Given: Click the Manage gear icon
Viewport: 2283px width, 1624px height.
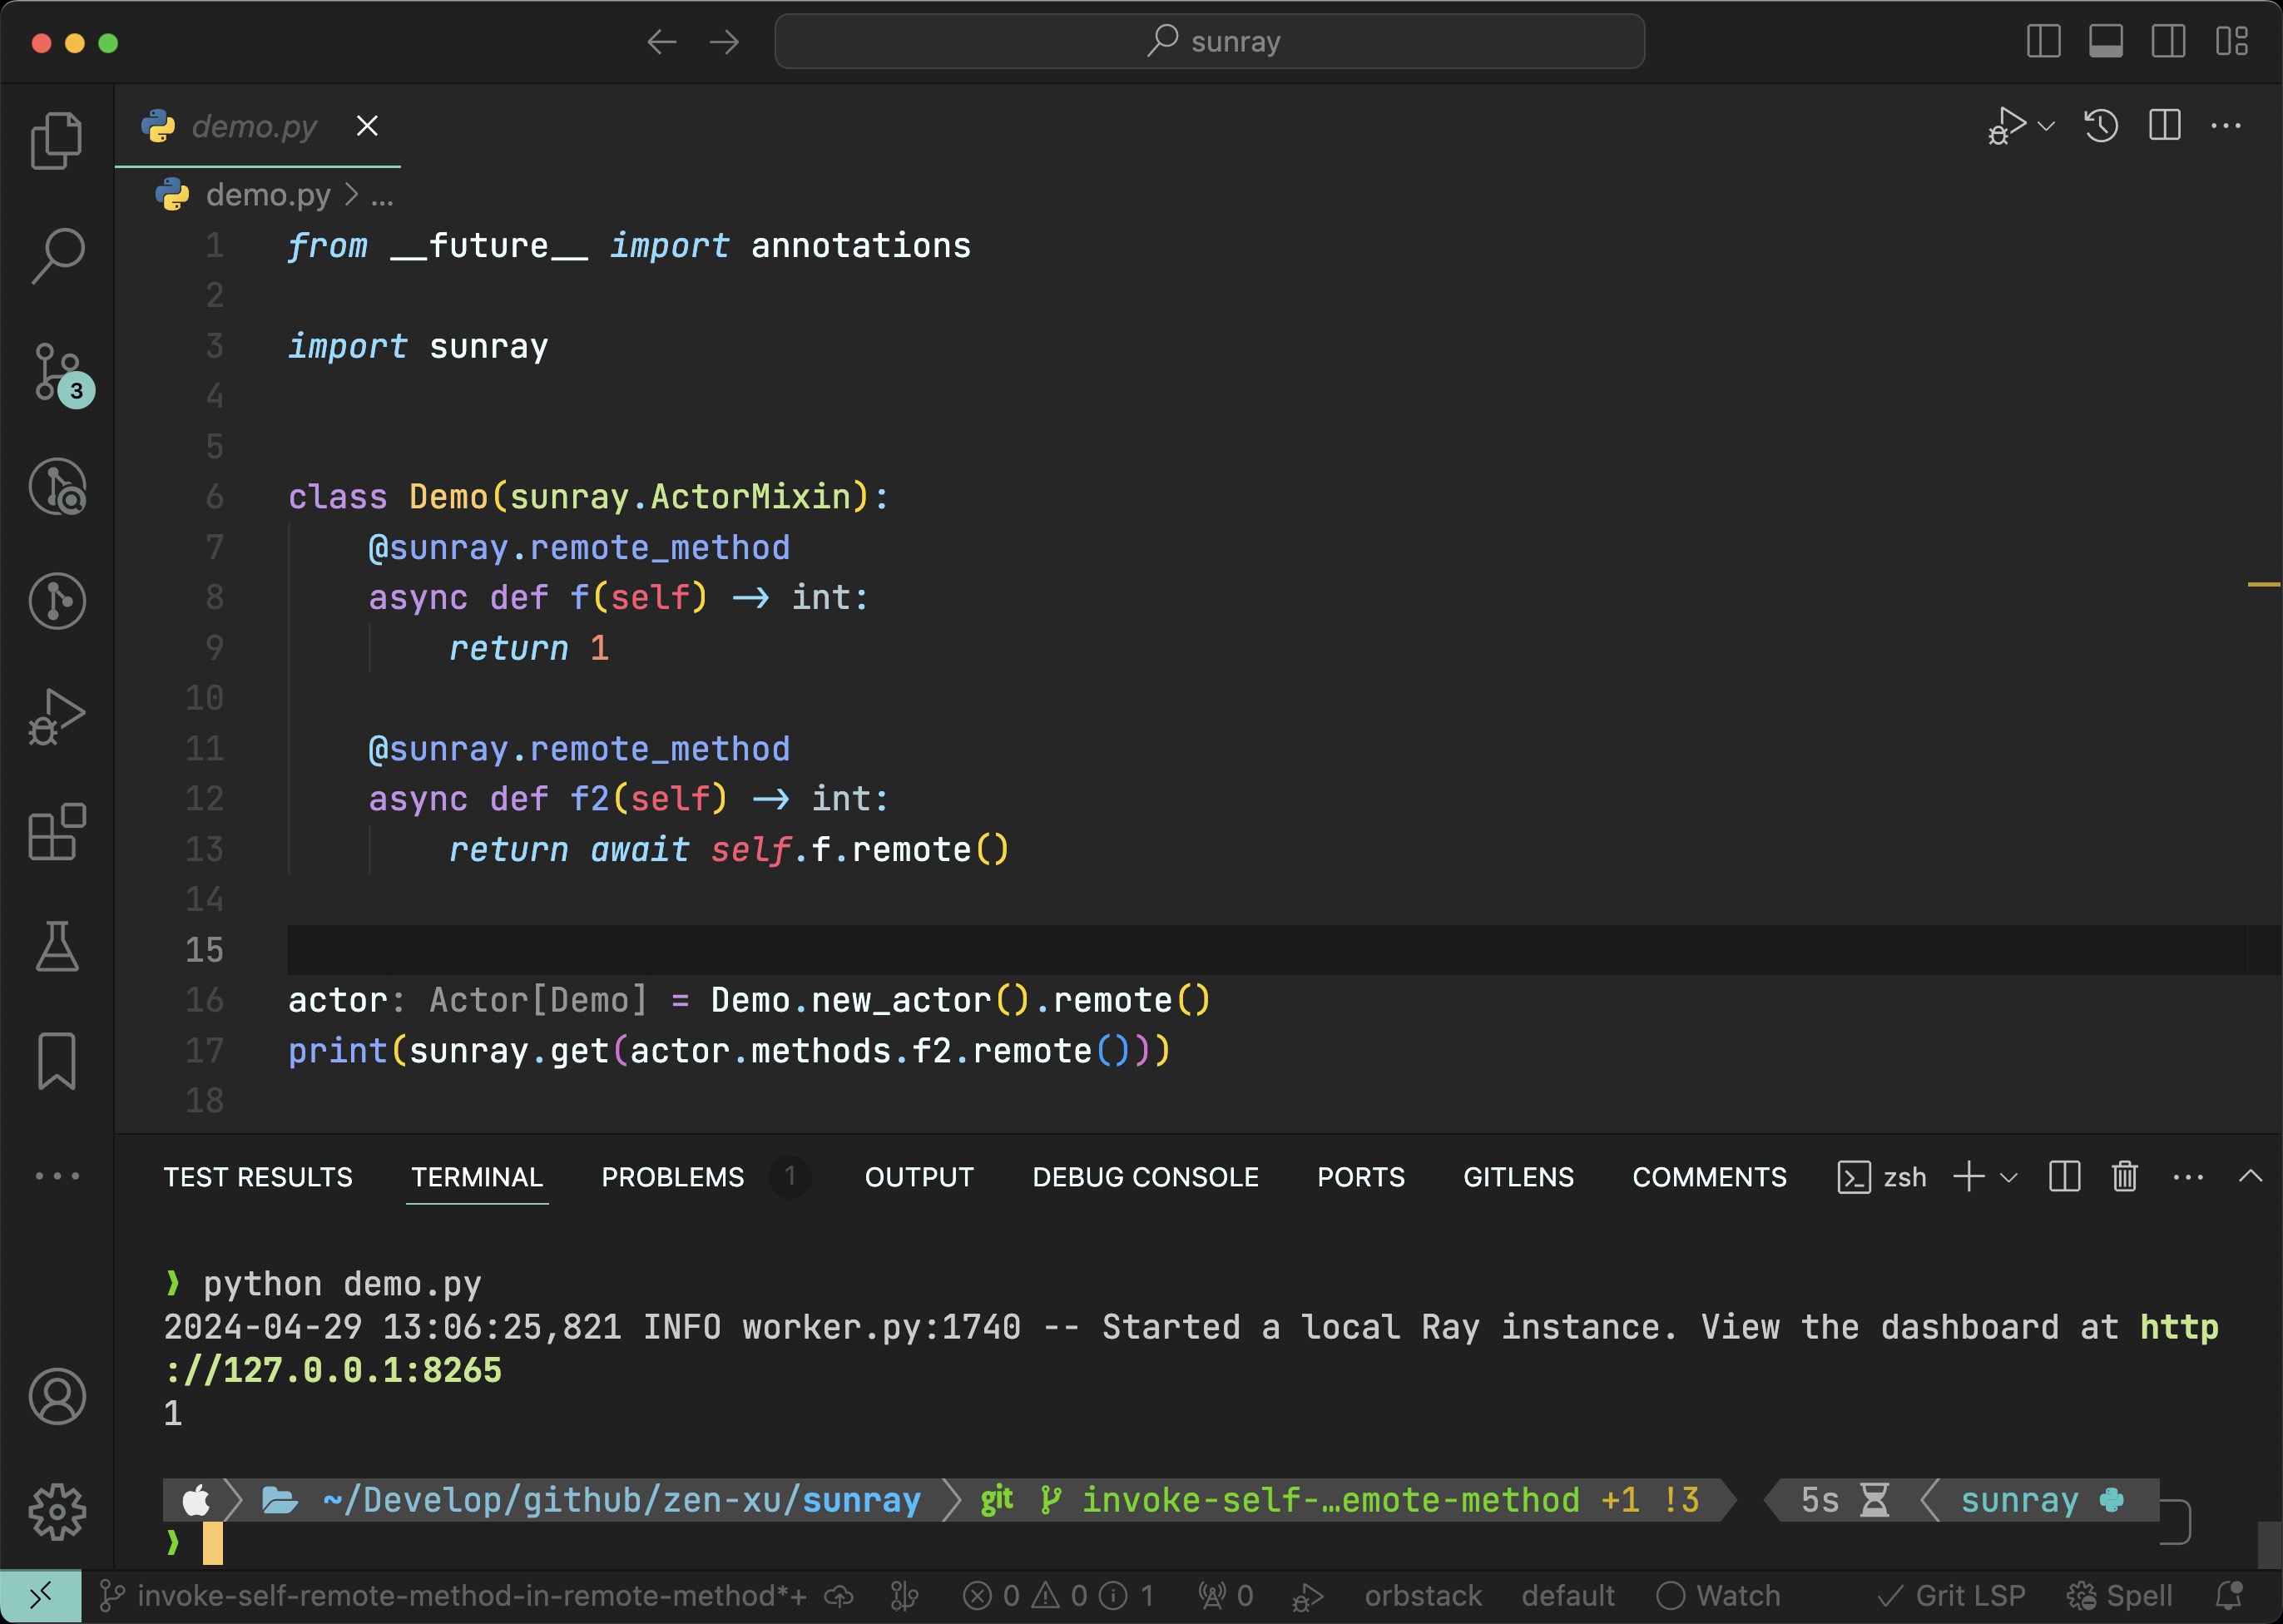Looking at the screenshot, I should 57,1512.
